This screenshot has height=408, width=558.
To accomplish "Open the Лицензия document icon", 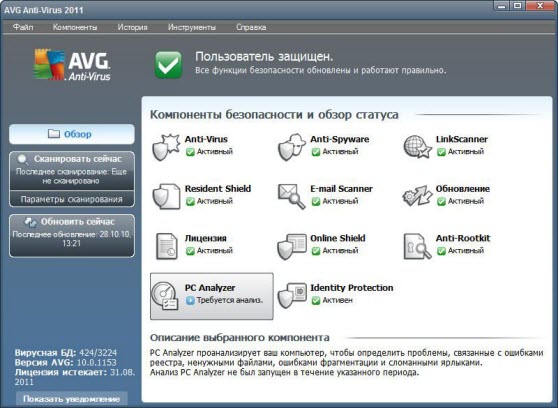I will pyautogui.click(x=167, y=246).
